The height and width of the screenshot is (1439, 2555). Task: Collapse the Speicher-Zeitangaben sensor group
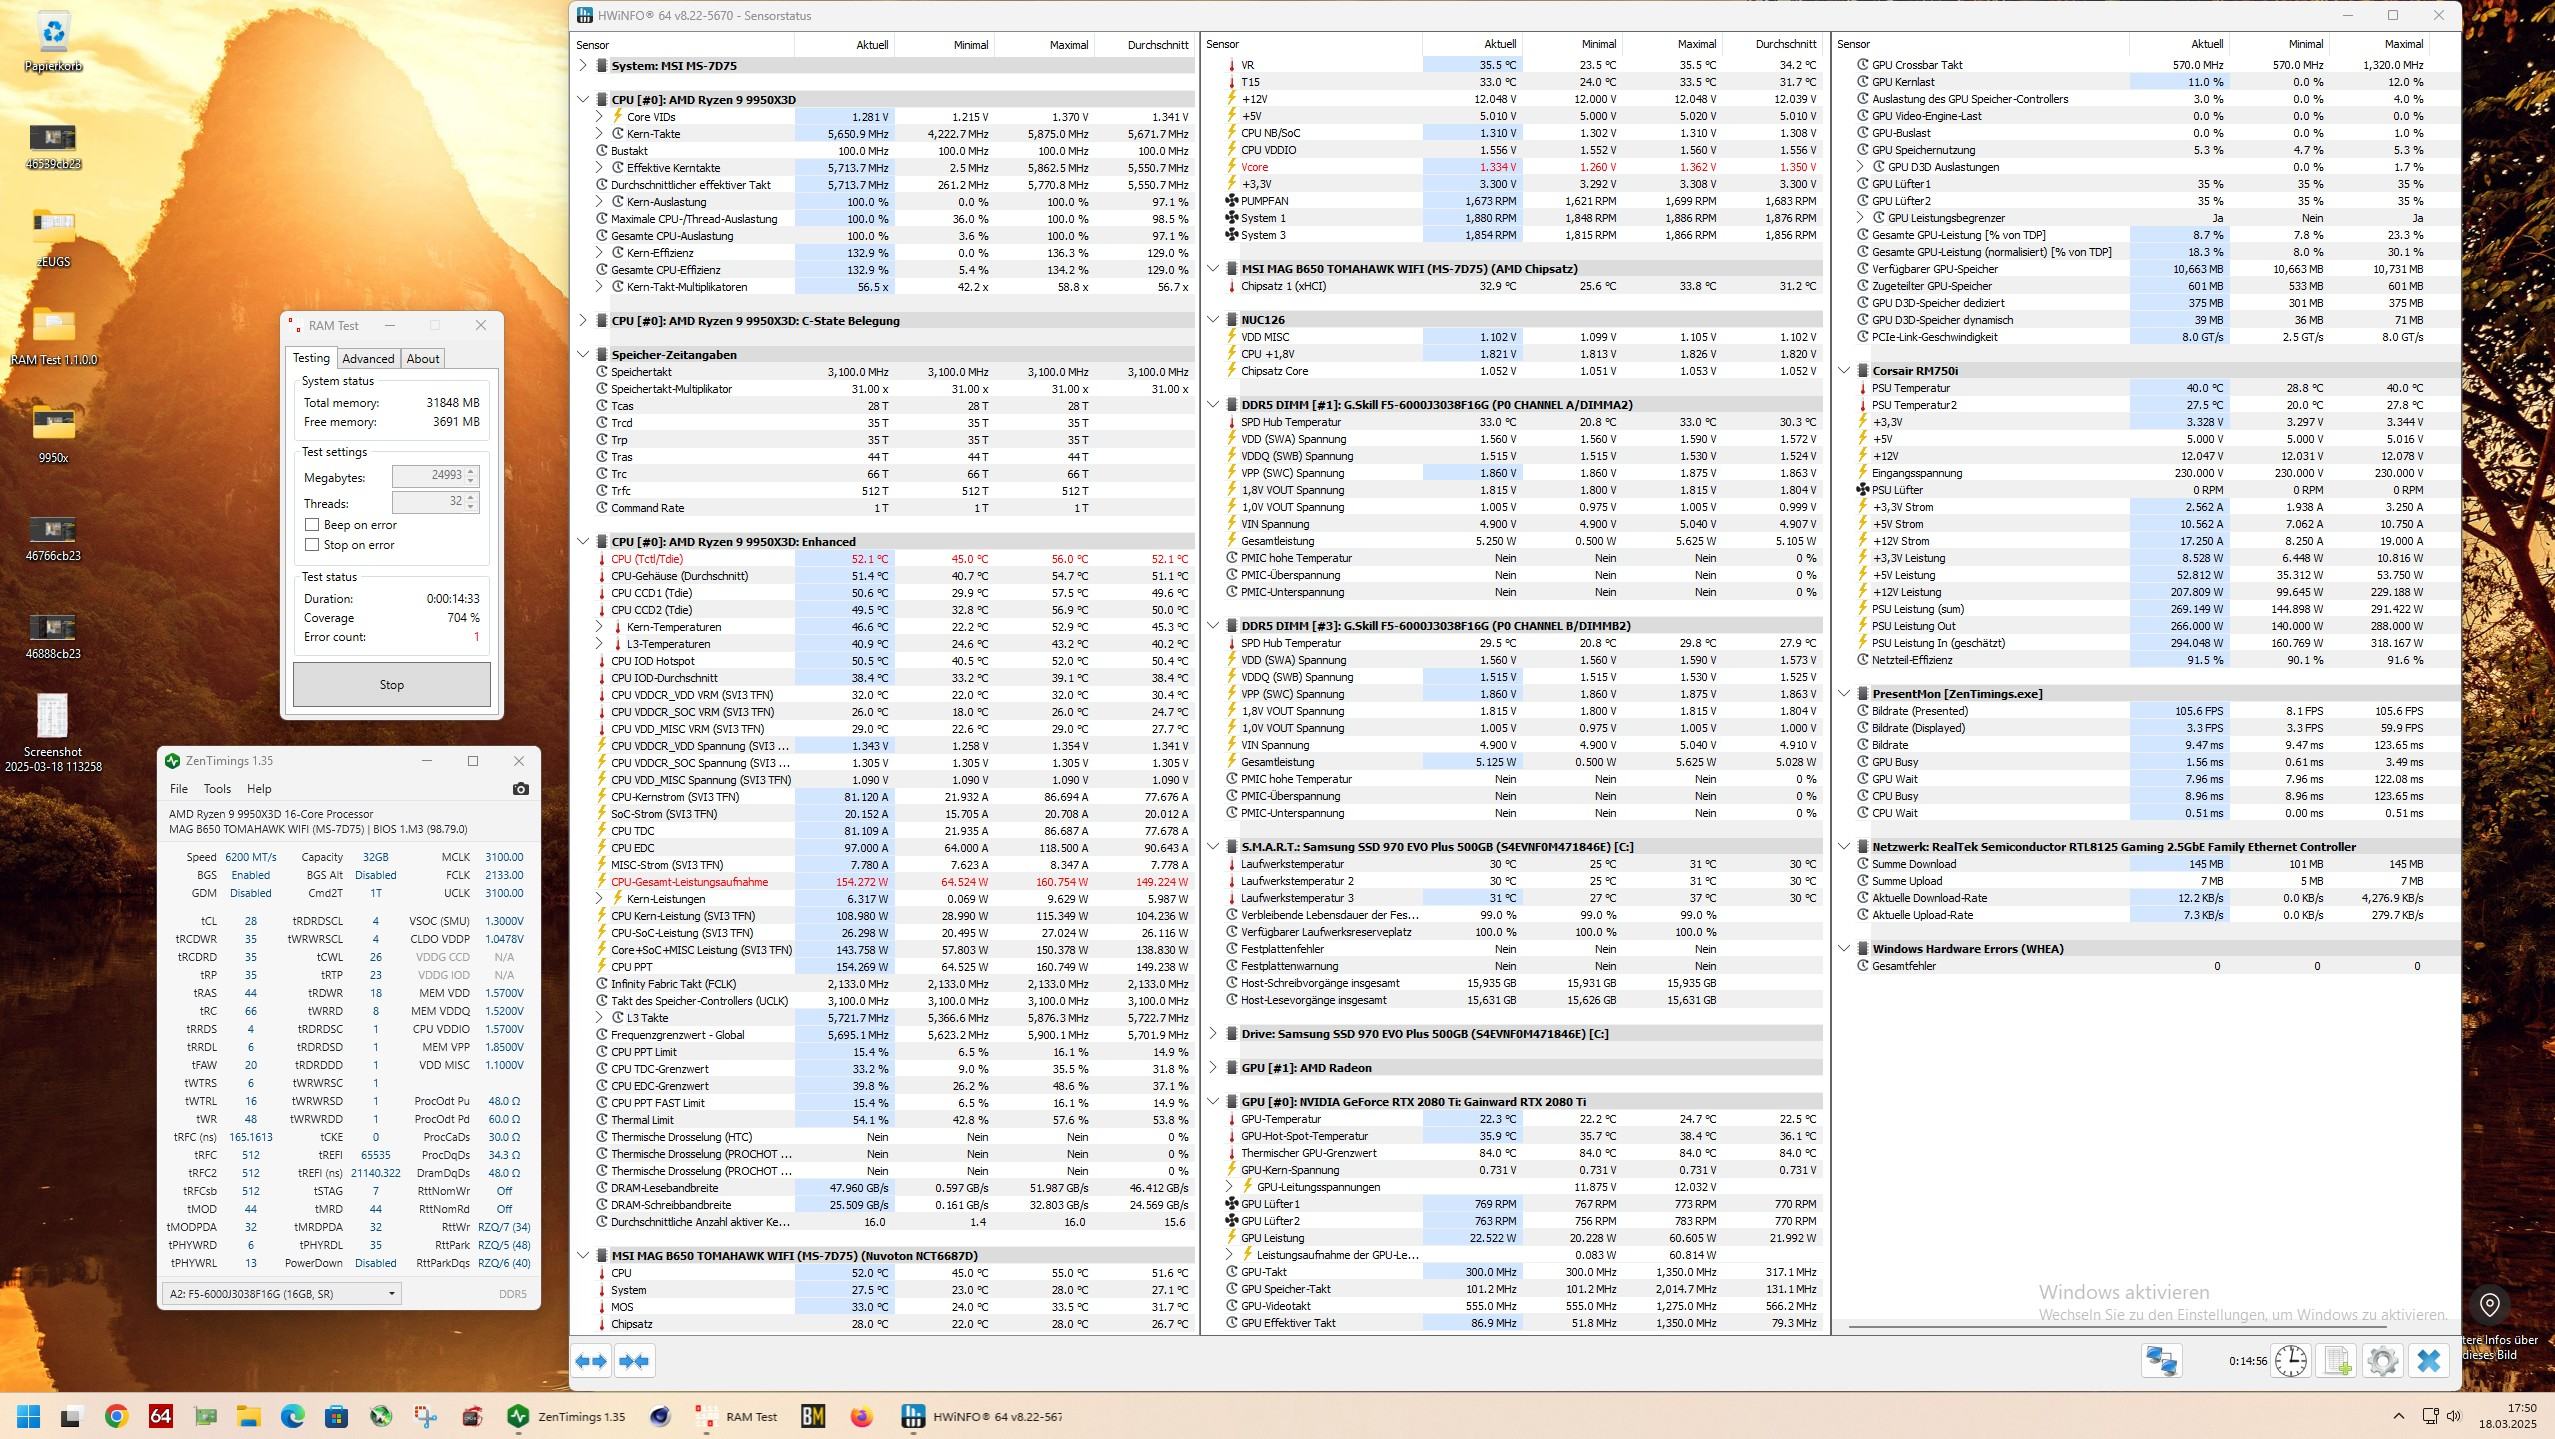point(583,354)
